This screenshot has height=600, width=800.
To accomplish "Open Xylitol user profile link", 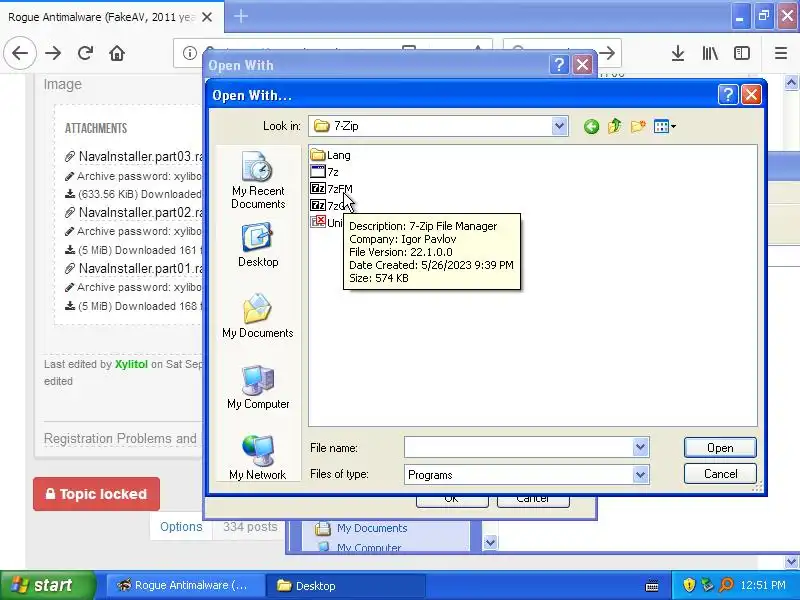I will click(131, 364).
